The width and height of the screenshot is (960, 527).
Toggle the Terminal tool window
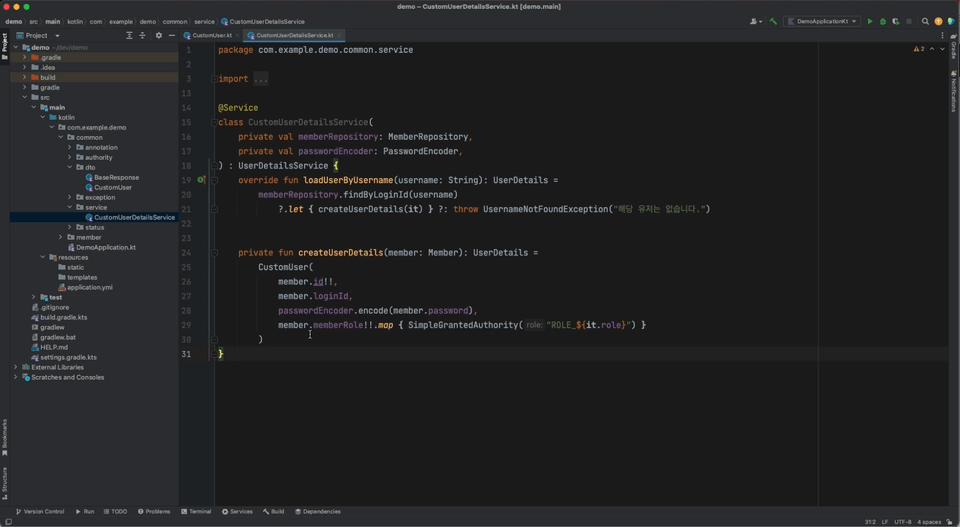point(196,511)
